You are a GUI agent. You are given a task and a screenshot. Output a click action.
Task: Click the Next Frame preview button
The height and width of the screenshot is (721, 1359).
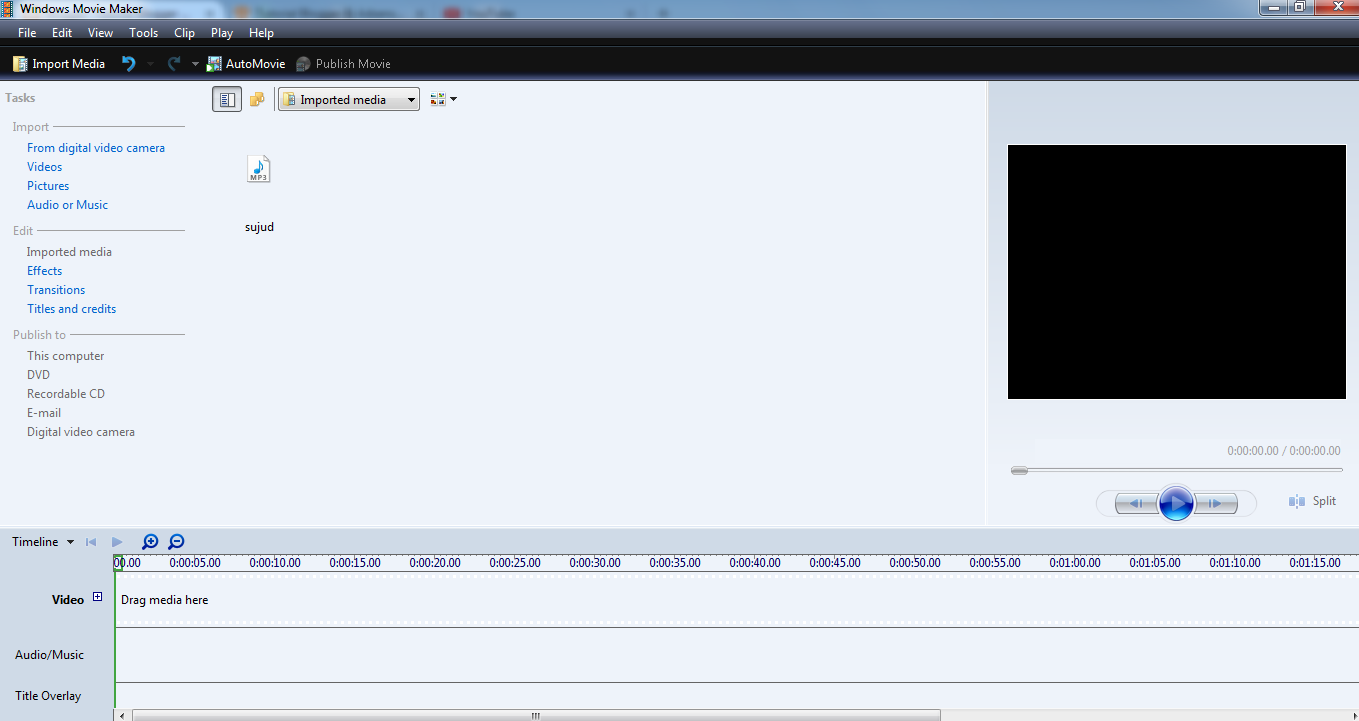[1217, 504]
